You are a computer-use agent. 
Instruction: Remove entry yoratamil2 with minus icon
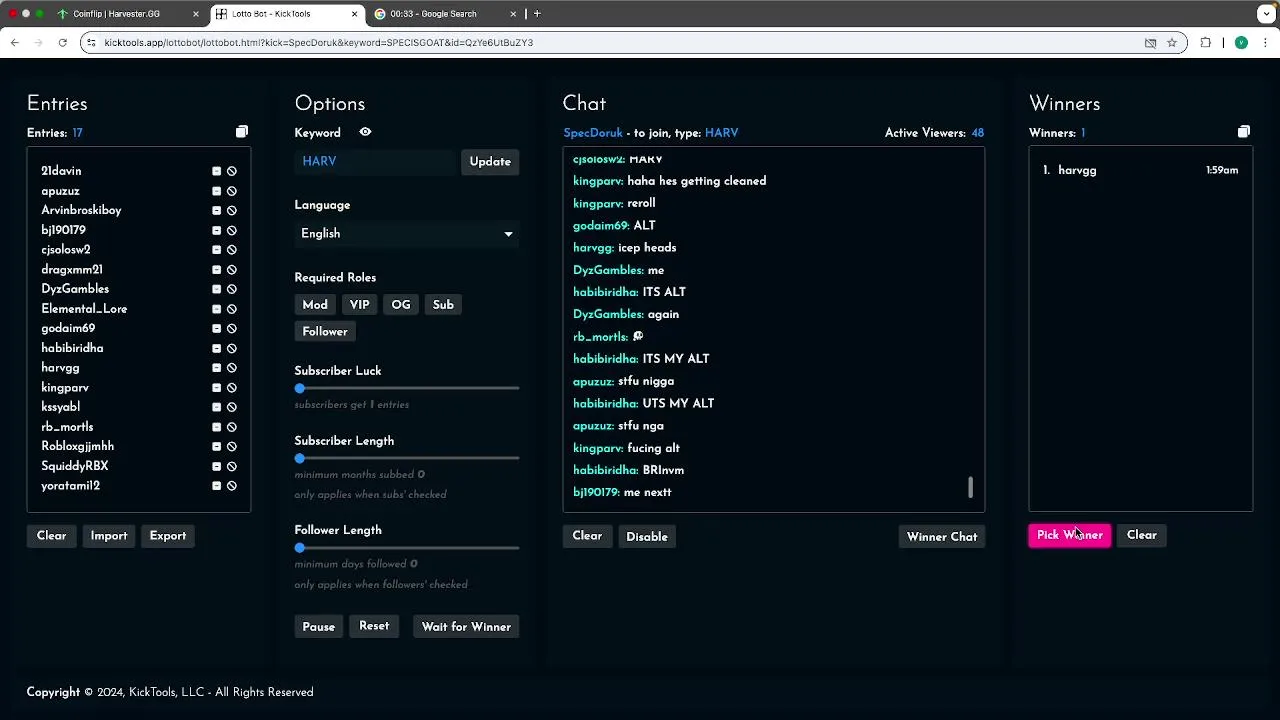[216, 486]
